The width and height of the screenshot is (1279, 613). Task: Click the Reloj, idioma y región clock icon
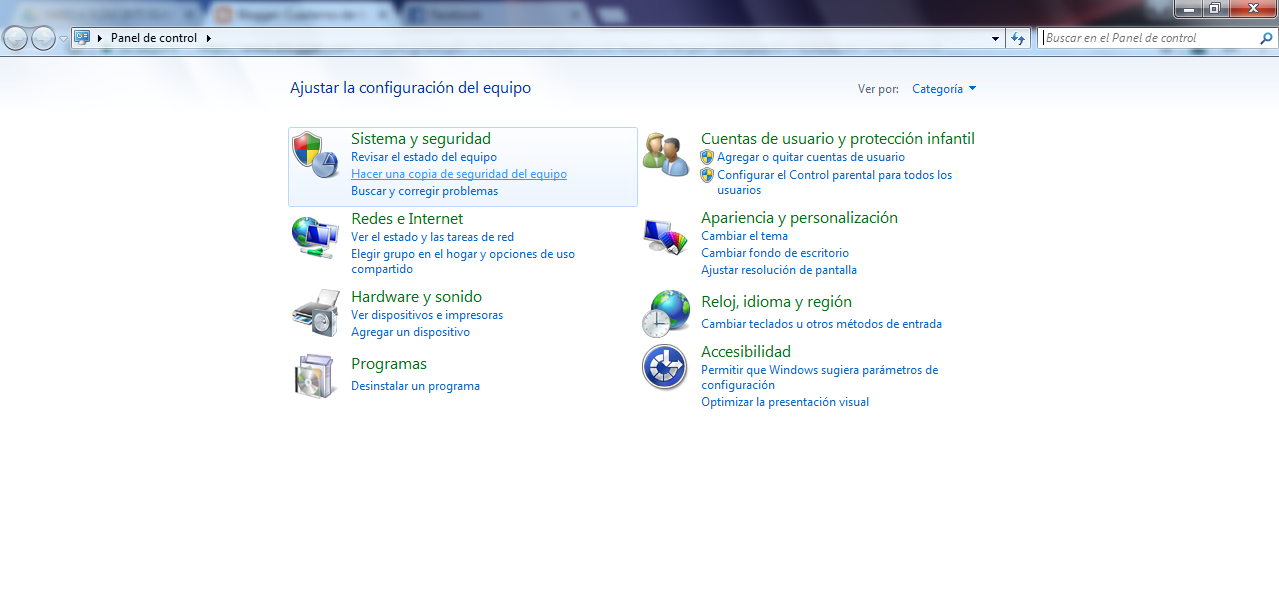665,313
